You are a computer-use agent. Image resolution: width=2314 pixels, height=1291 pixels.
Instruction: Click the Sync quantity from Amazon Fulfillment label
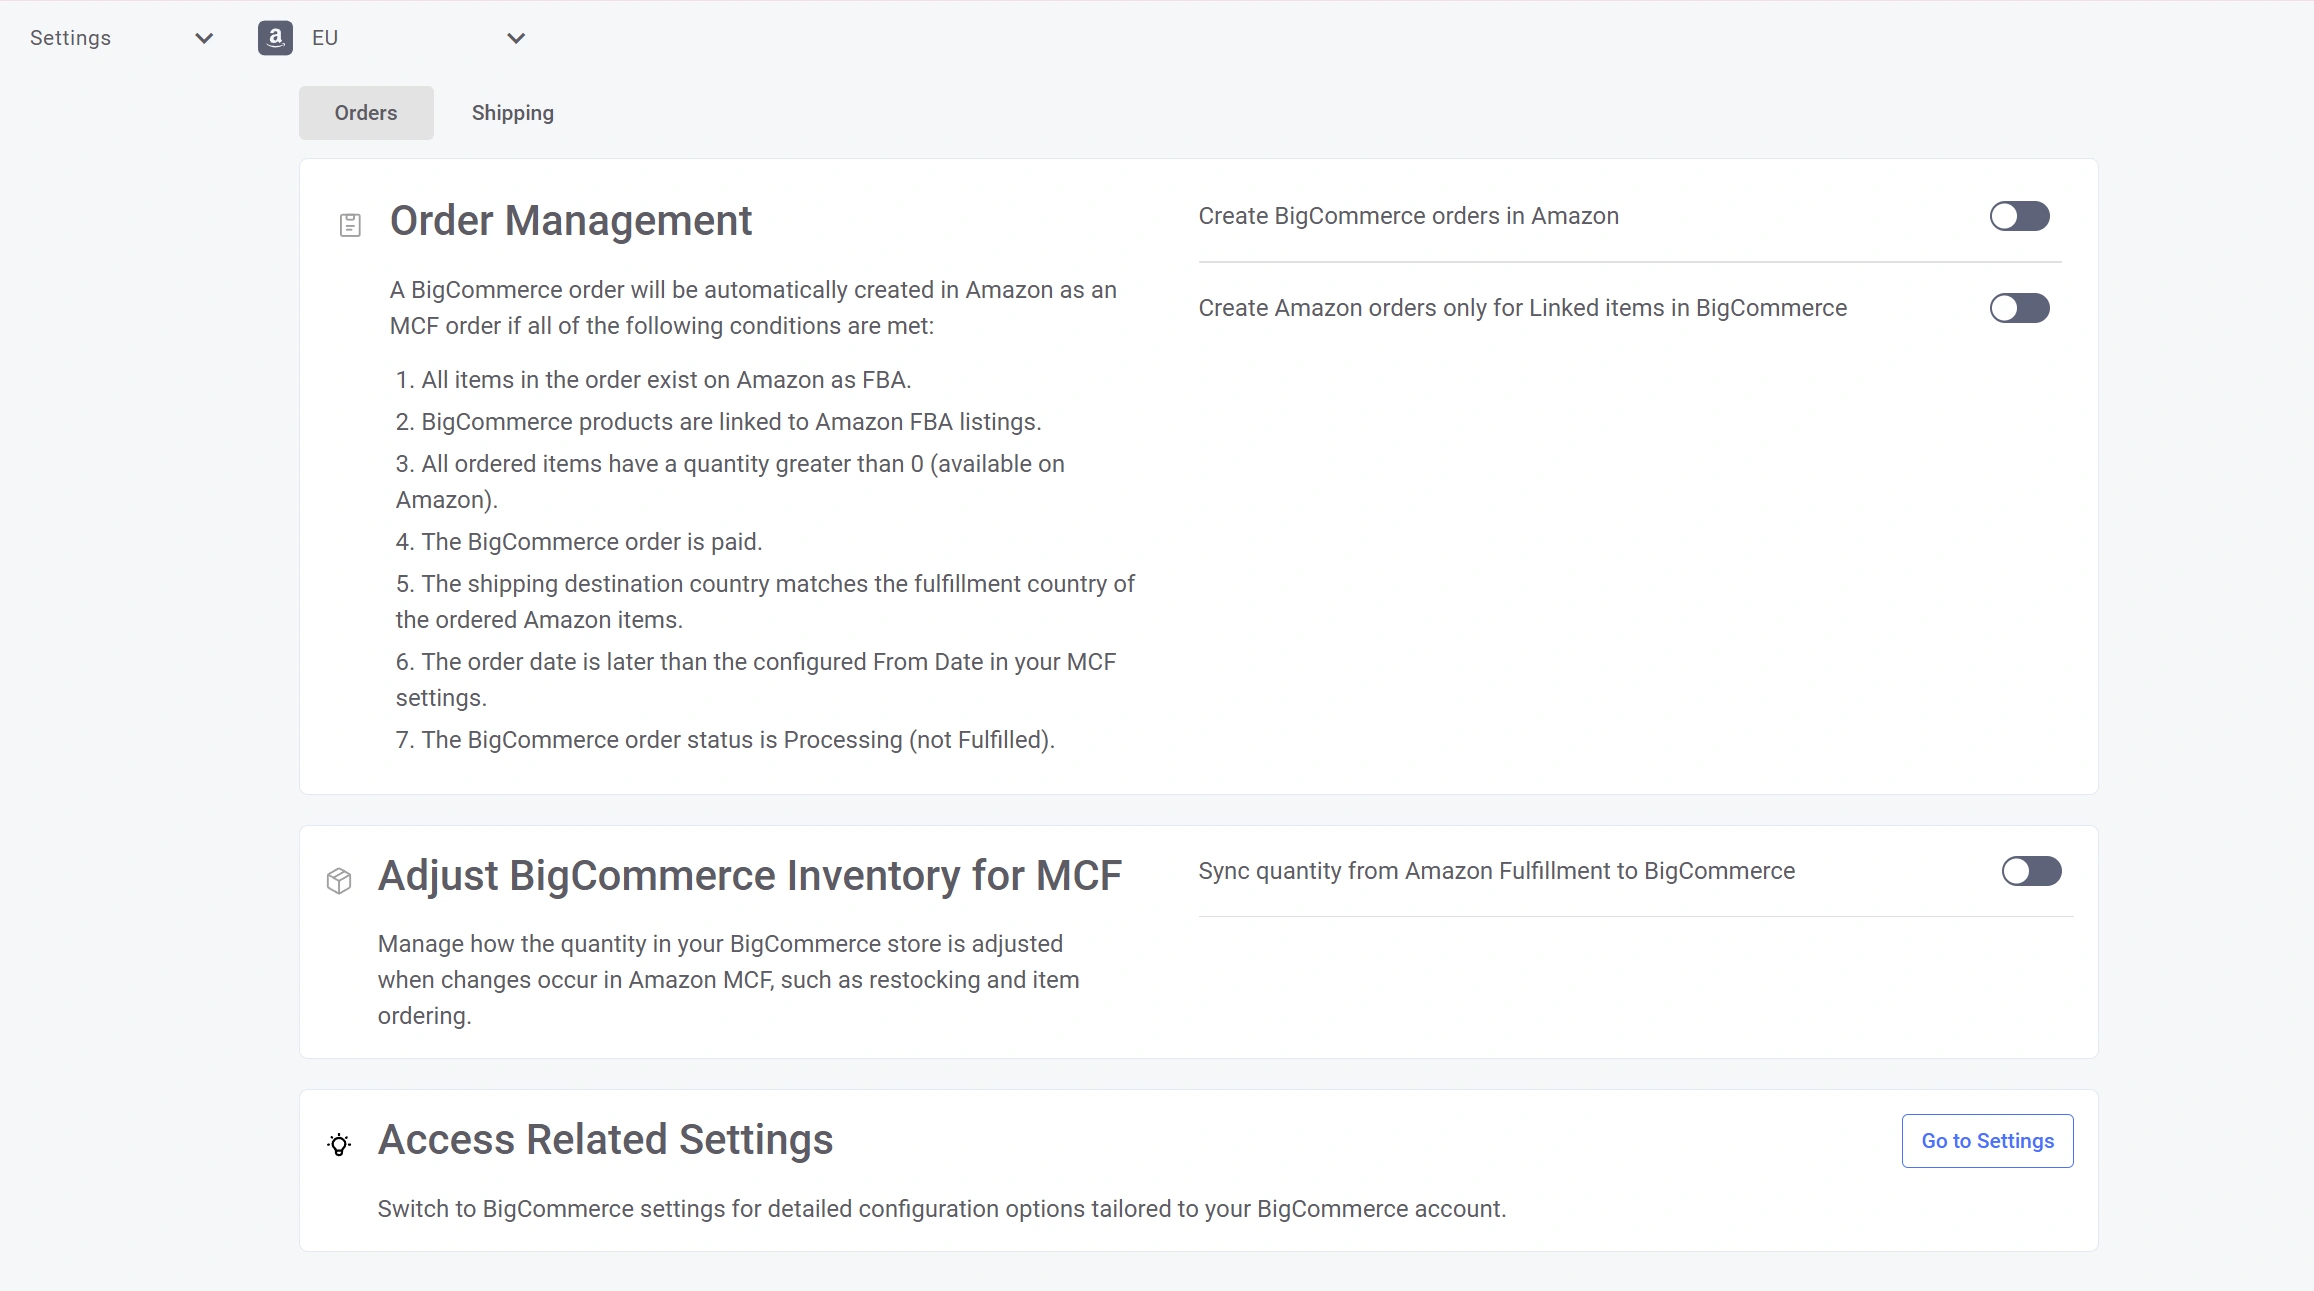point(1496,871)
